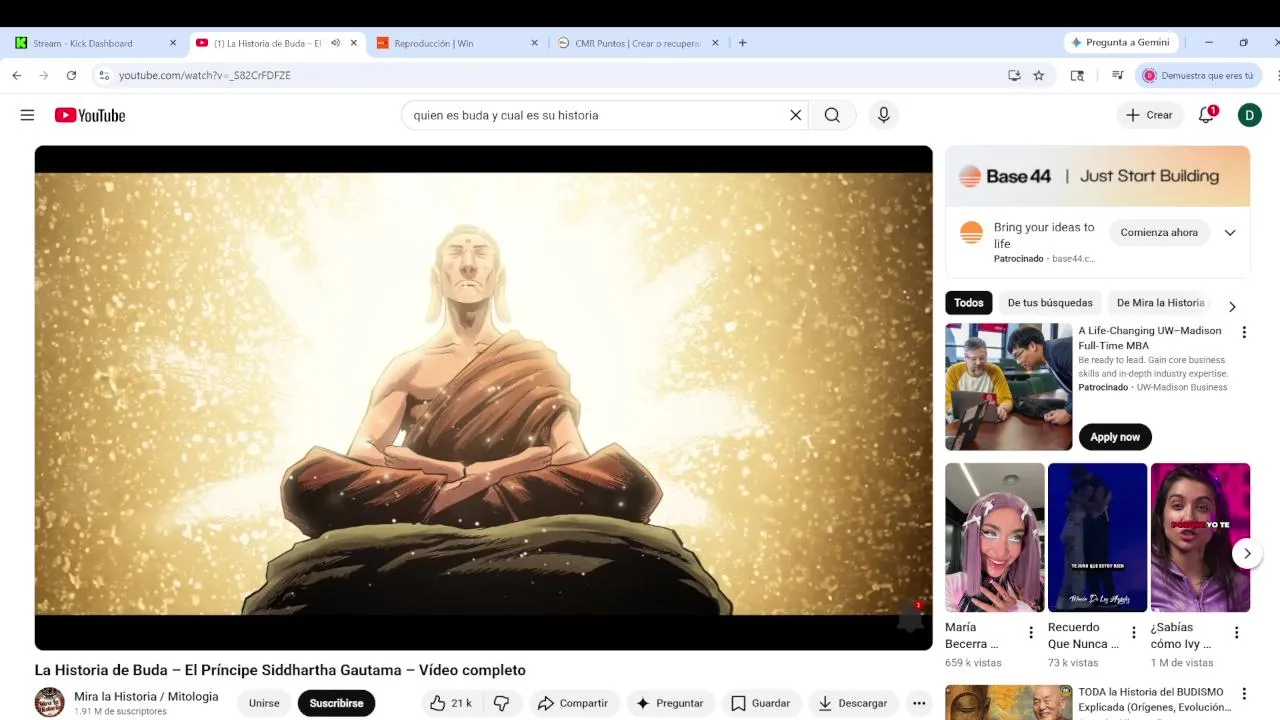Click Comienza ahora in Base 44 ad
Viewport: 1280px width, 720px height.
coord(1159,233)
